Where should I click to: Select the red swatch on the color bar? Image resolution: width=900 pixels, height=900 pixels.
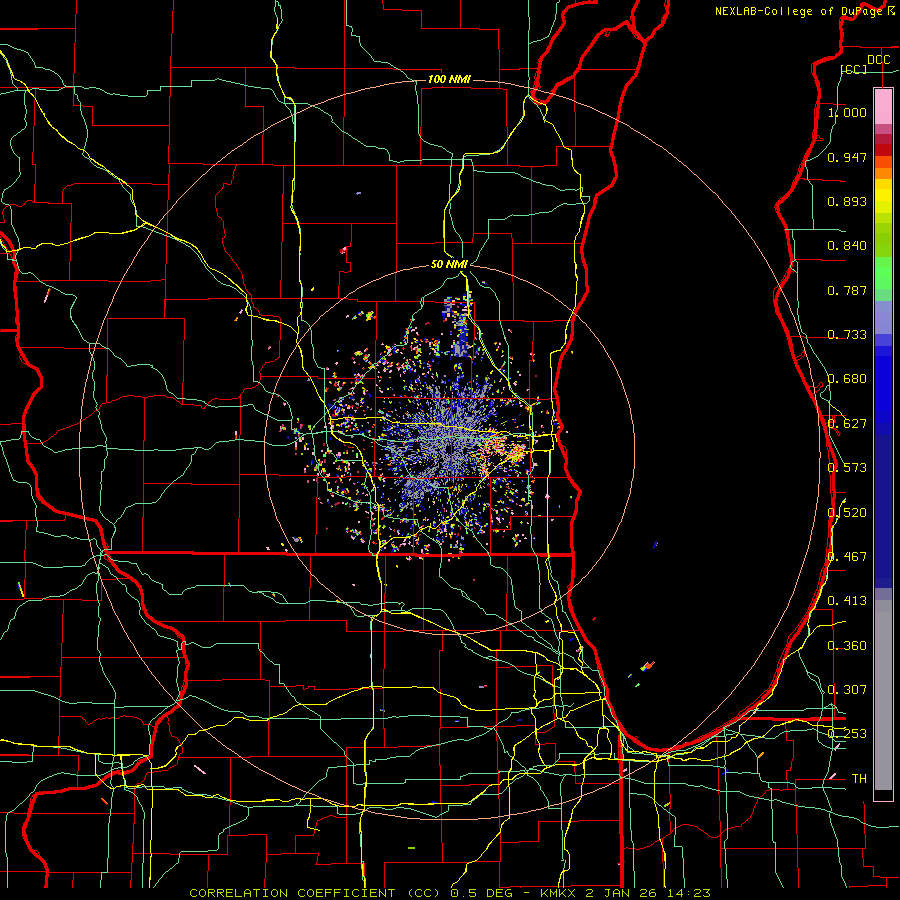click(883, 150)
